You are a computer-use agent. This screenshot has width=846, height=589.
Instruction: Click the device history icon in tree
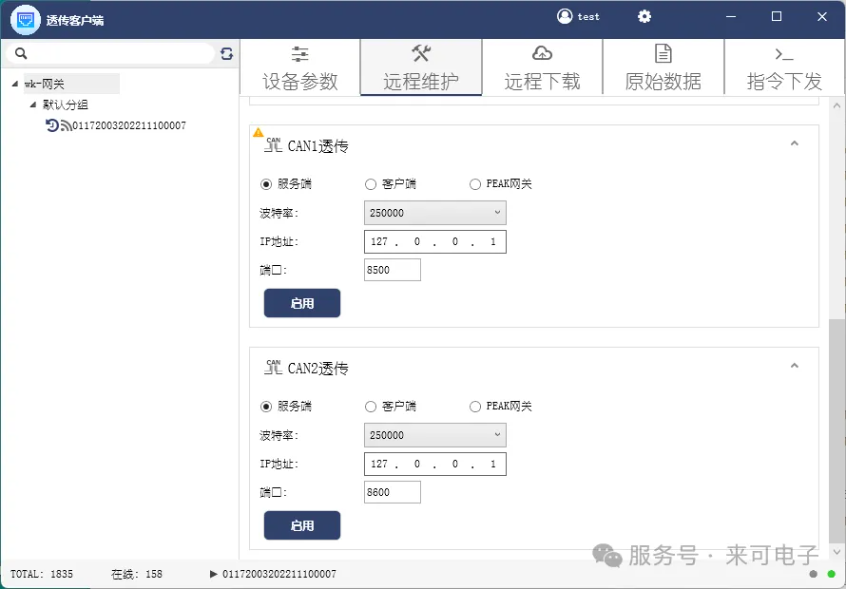pos(51,126)
